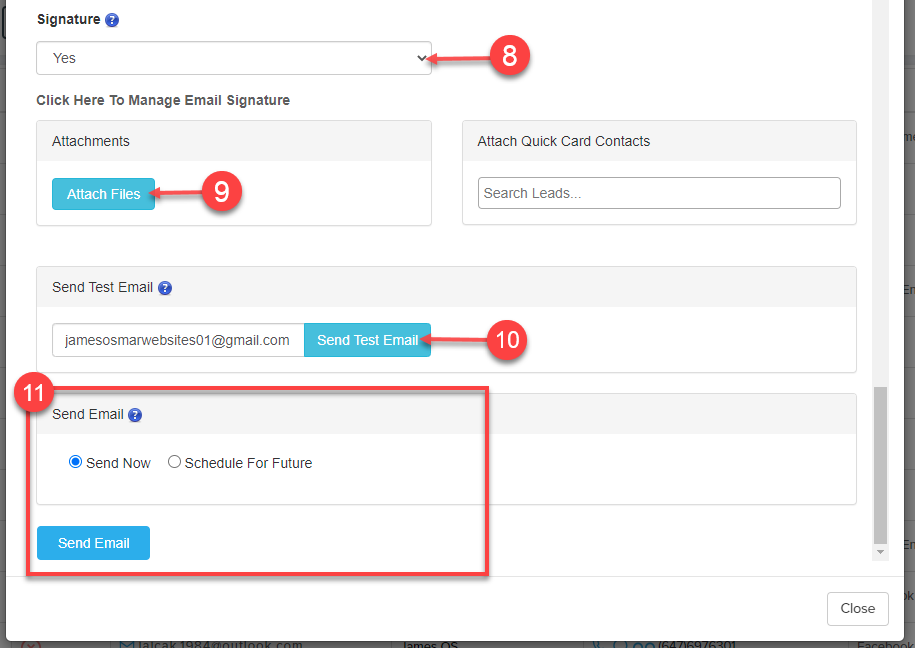Screen dimensions: 915x648
Task: Click the red number 11 annotation badge
Action: click(x=35, y=394)
